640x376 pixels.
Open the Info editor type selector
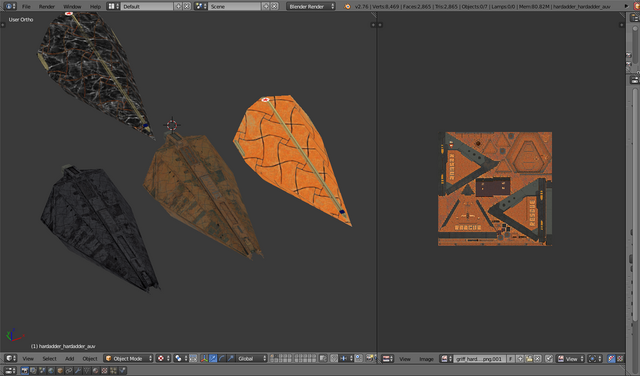click(x=10, y=6)
